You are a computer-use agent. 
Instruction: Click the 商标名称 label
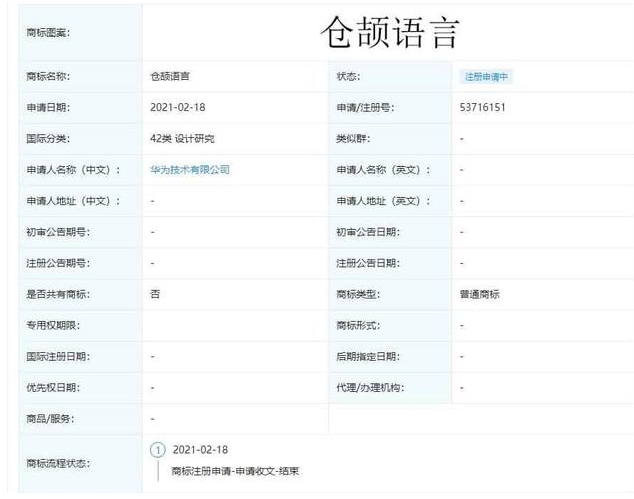click(x=48, y=76)
